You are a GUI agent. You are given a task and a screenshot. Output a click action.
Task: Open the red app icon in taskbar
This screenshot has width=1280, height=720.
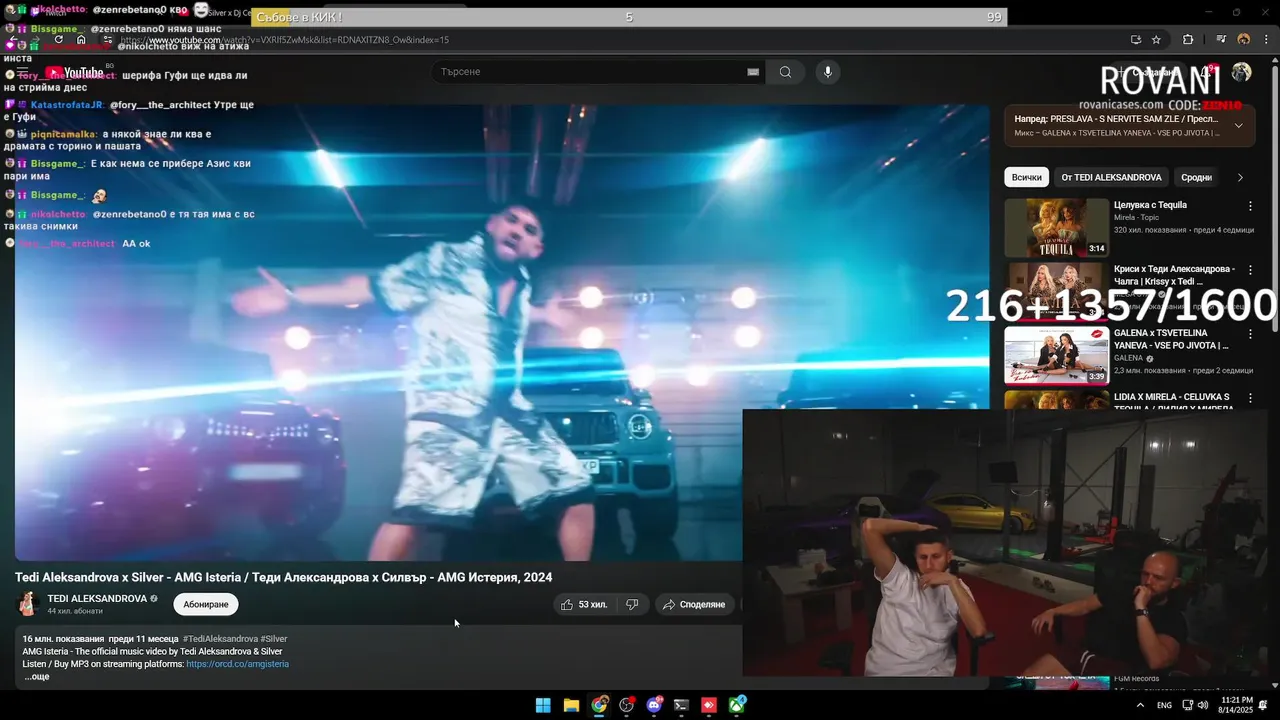click(709, 705)
